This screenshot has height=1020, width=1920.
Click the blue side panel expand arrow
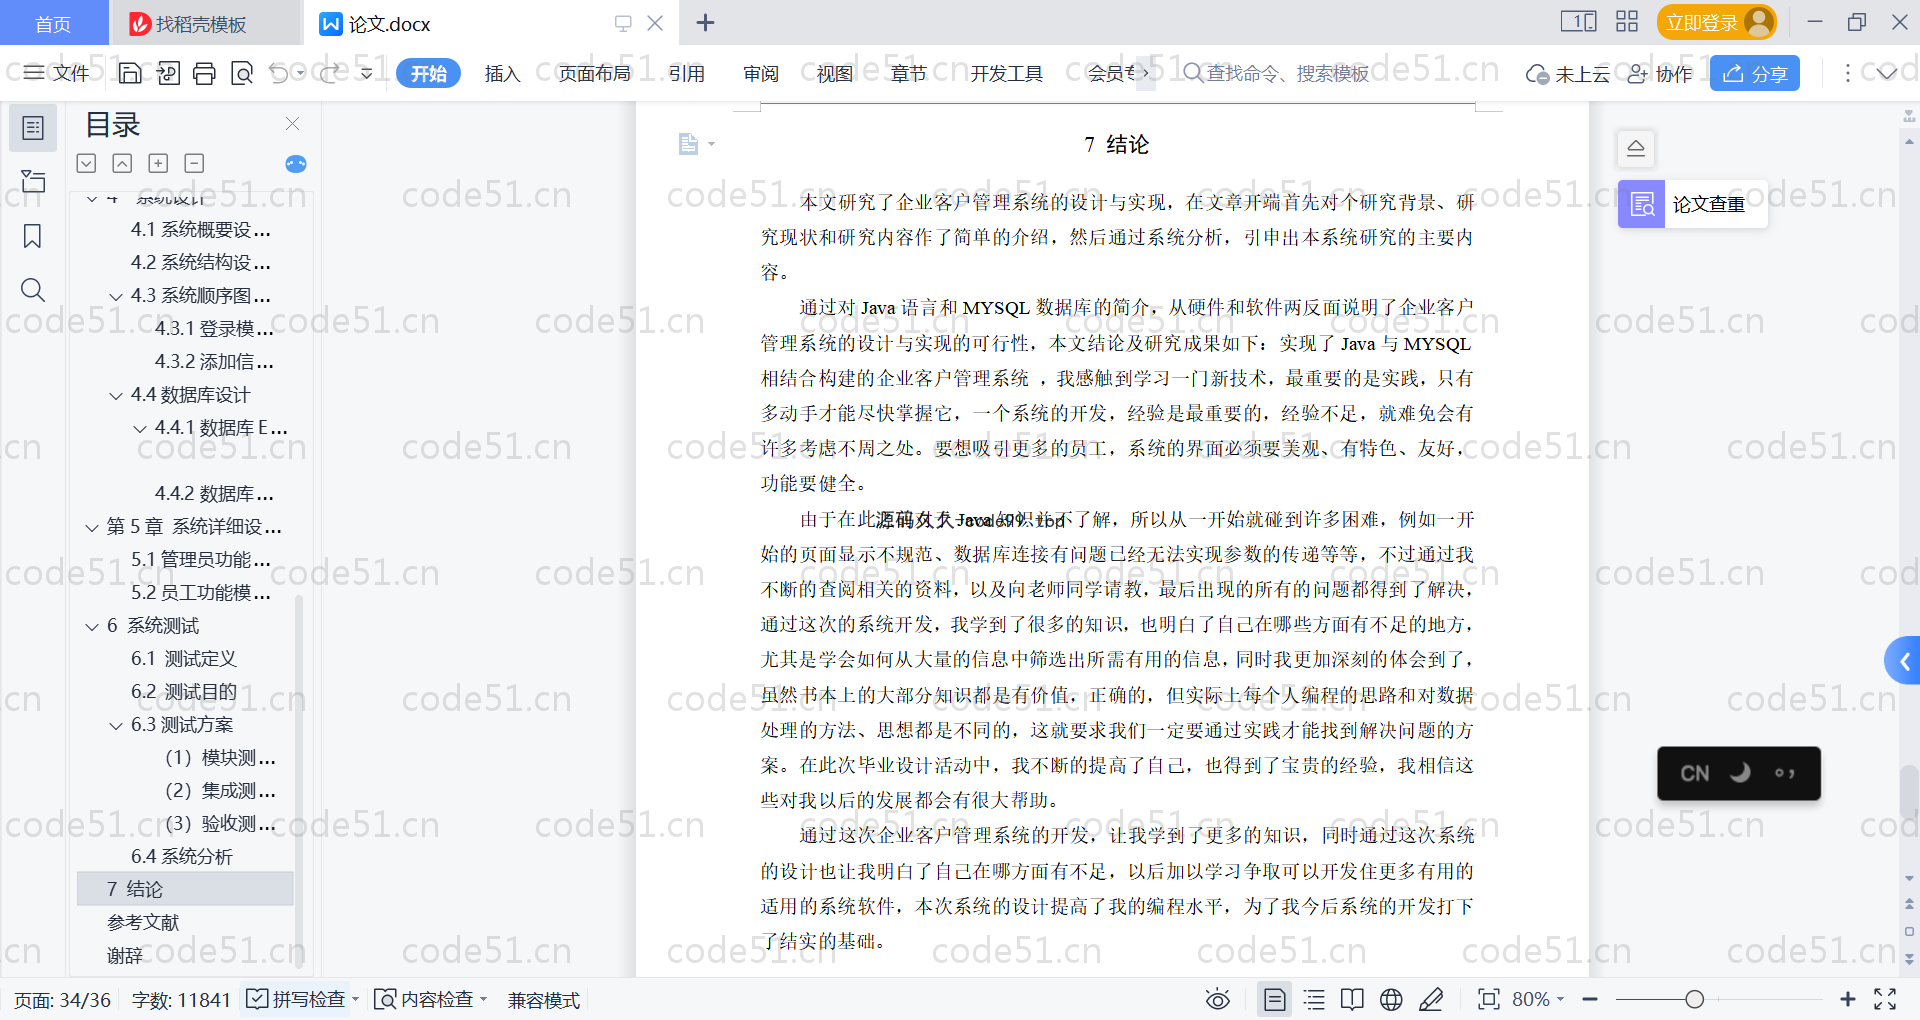click(1903, 660)
